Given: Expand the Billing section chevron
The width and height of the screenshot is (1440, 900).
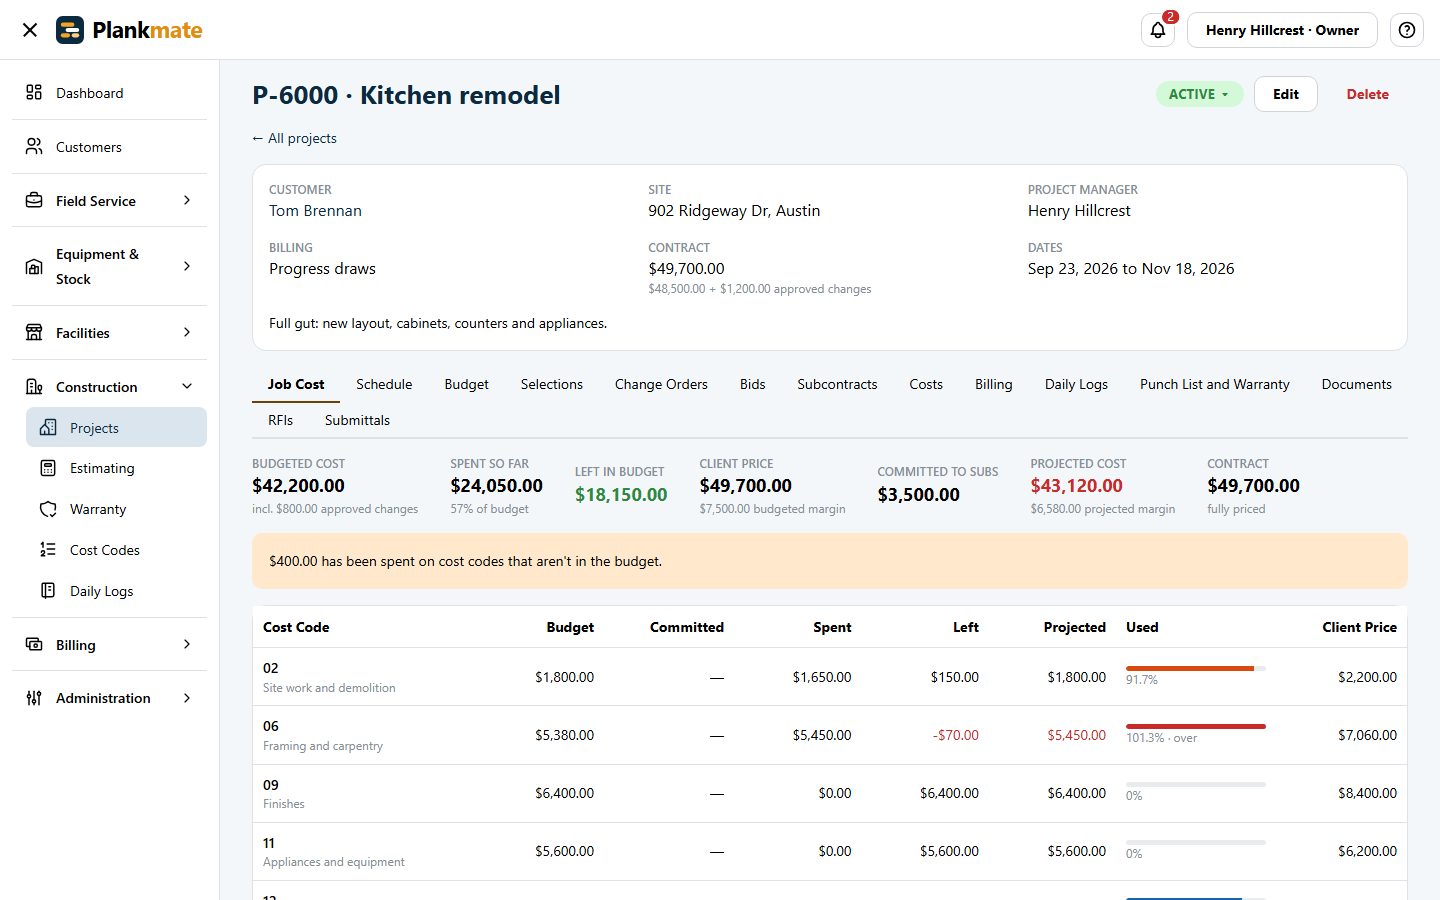Looking at the screenshot, I should point(187,644).
